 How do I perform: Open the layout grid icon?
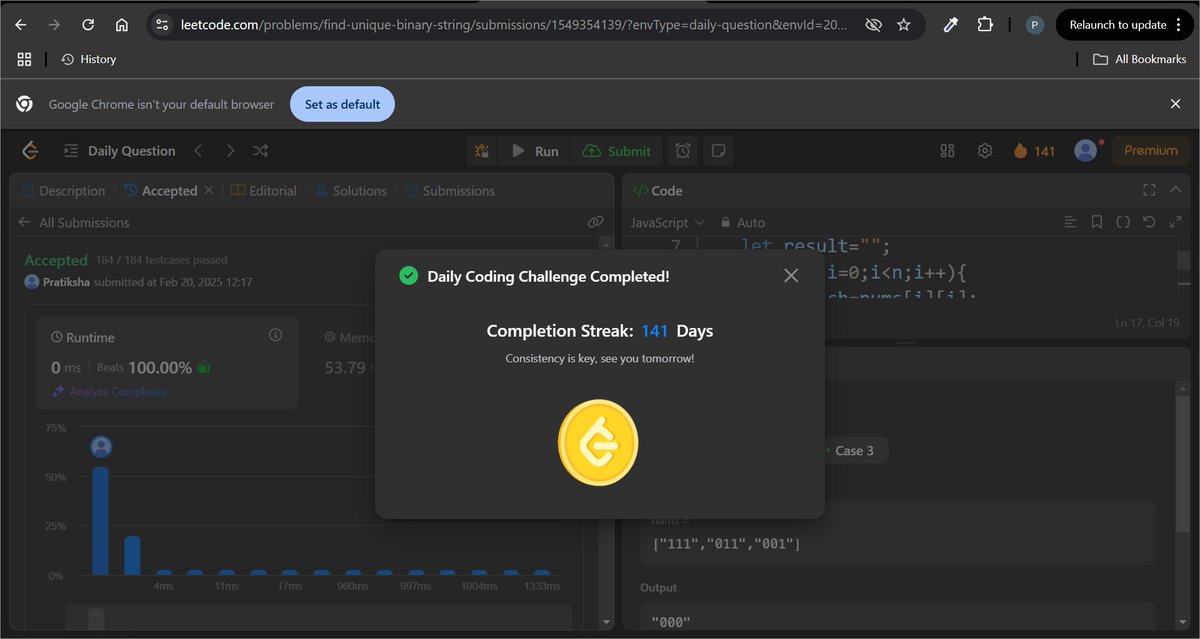tap(948, 151)
